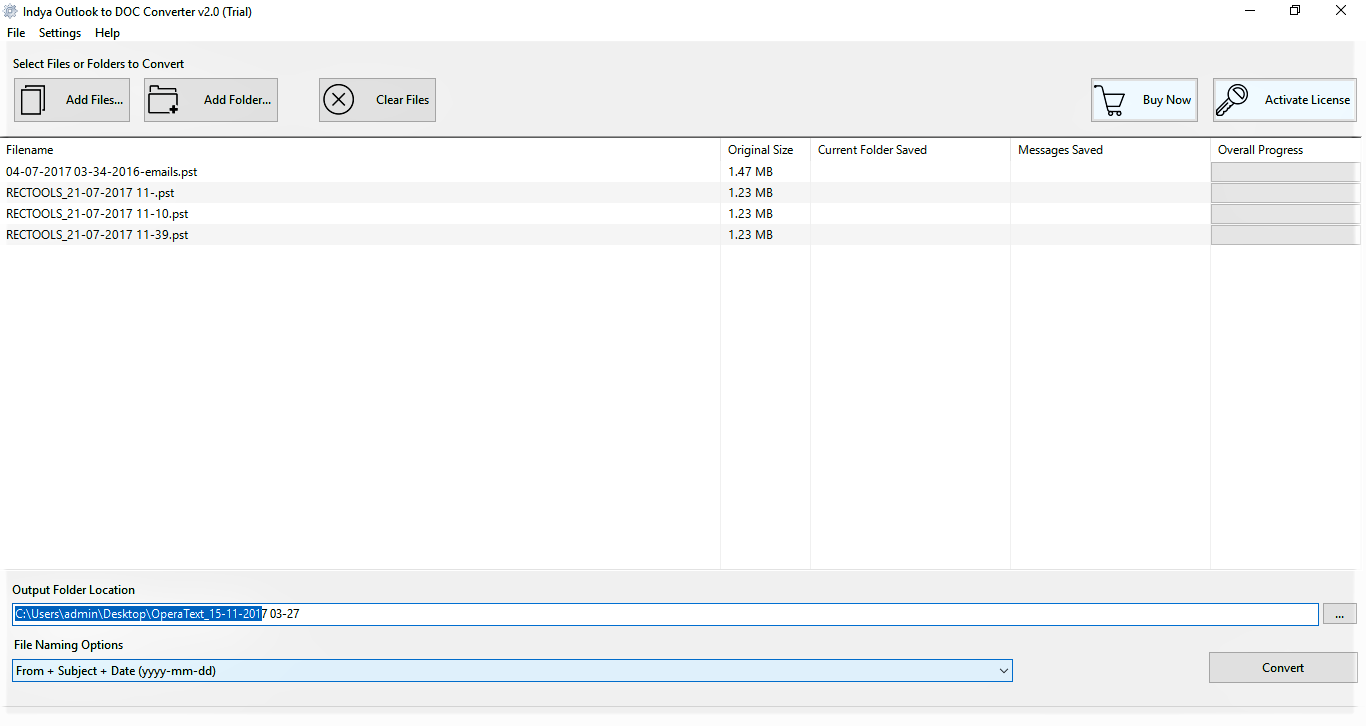The width and height of the screenshot is (1366, 726).
Task: Click the application gear icon in title bar
Action: point(10,12)
